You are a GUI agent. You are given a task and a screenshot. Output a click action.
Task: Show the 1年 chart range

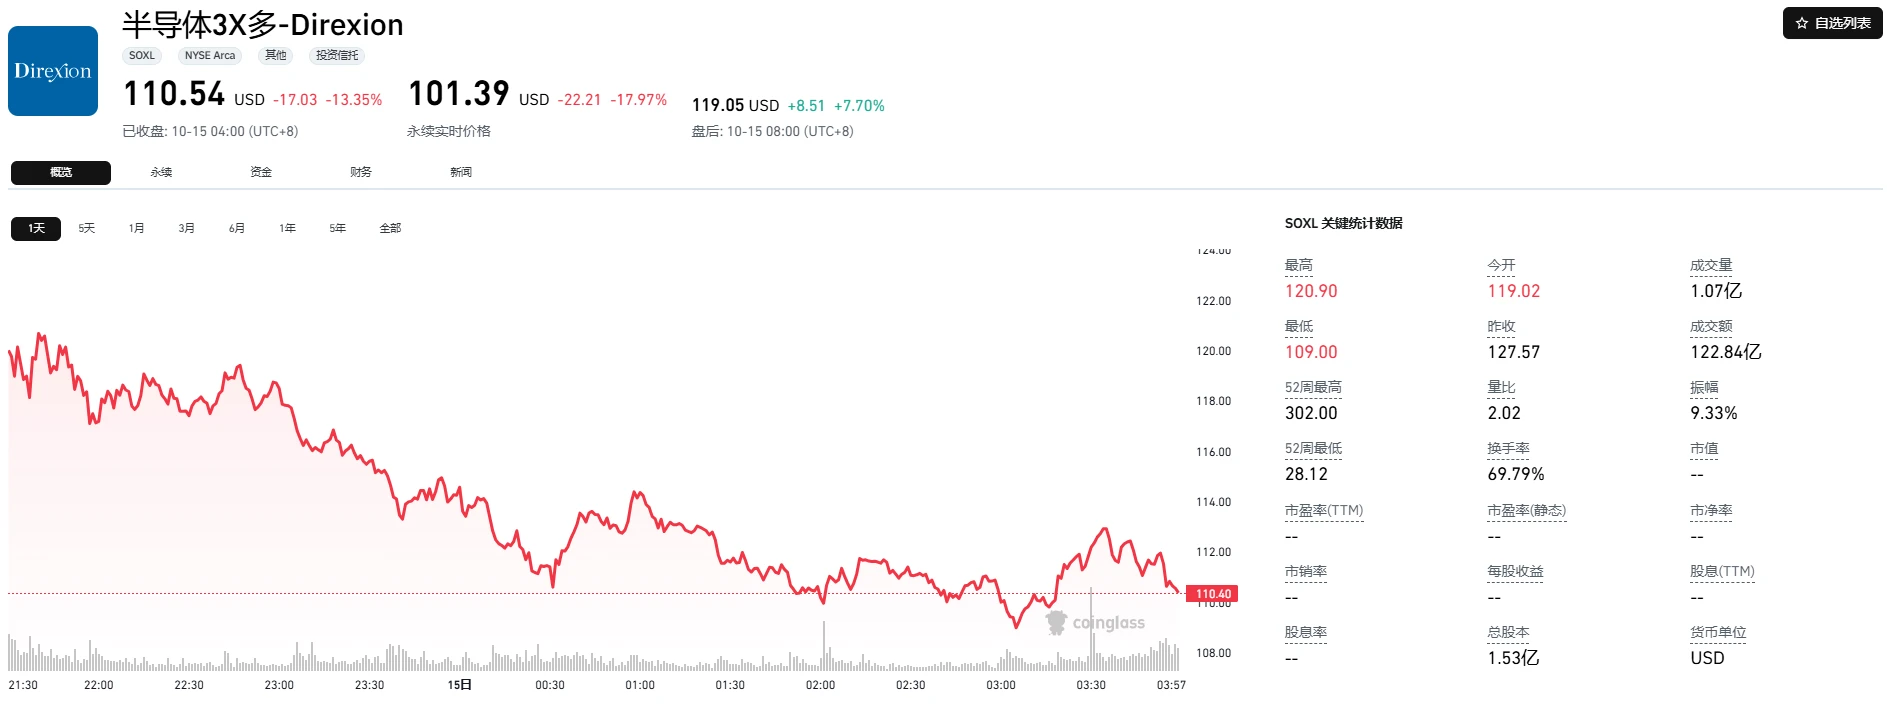tap(288, 228)
